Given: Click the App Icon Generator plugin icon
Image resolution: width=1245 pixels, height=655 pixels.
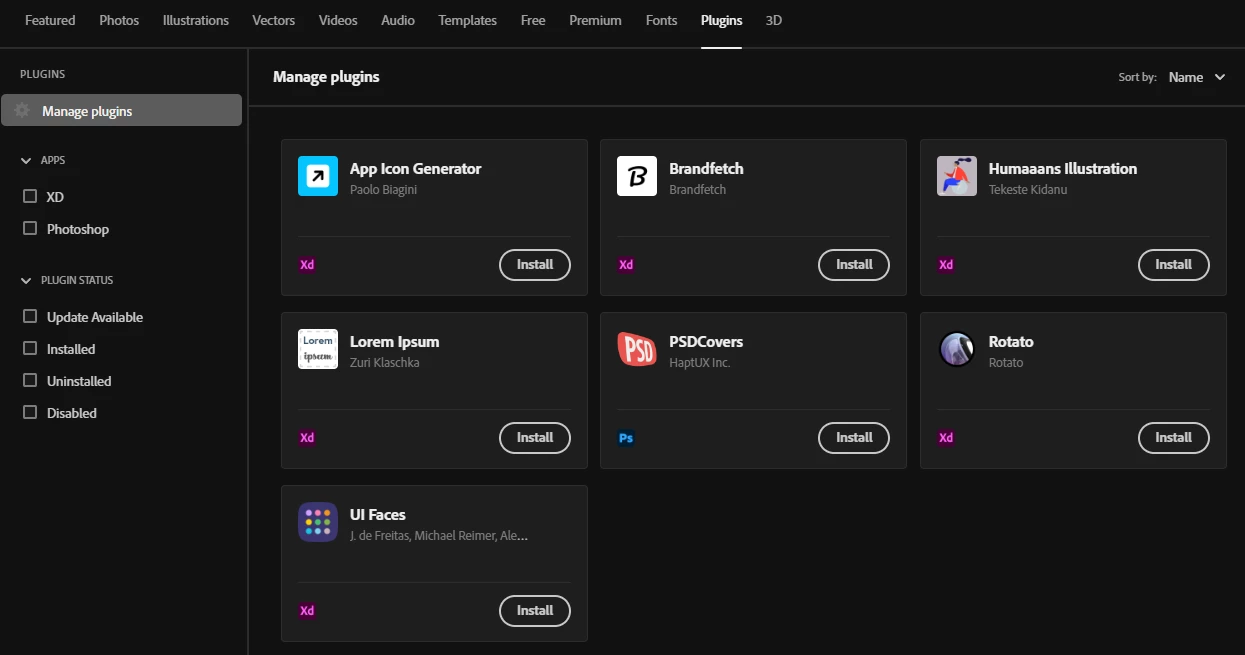Looking at the screenshot, I should [x=318, y=176].
